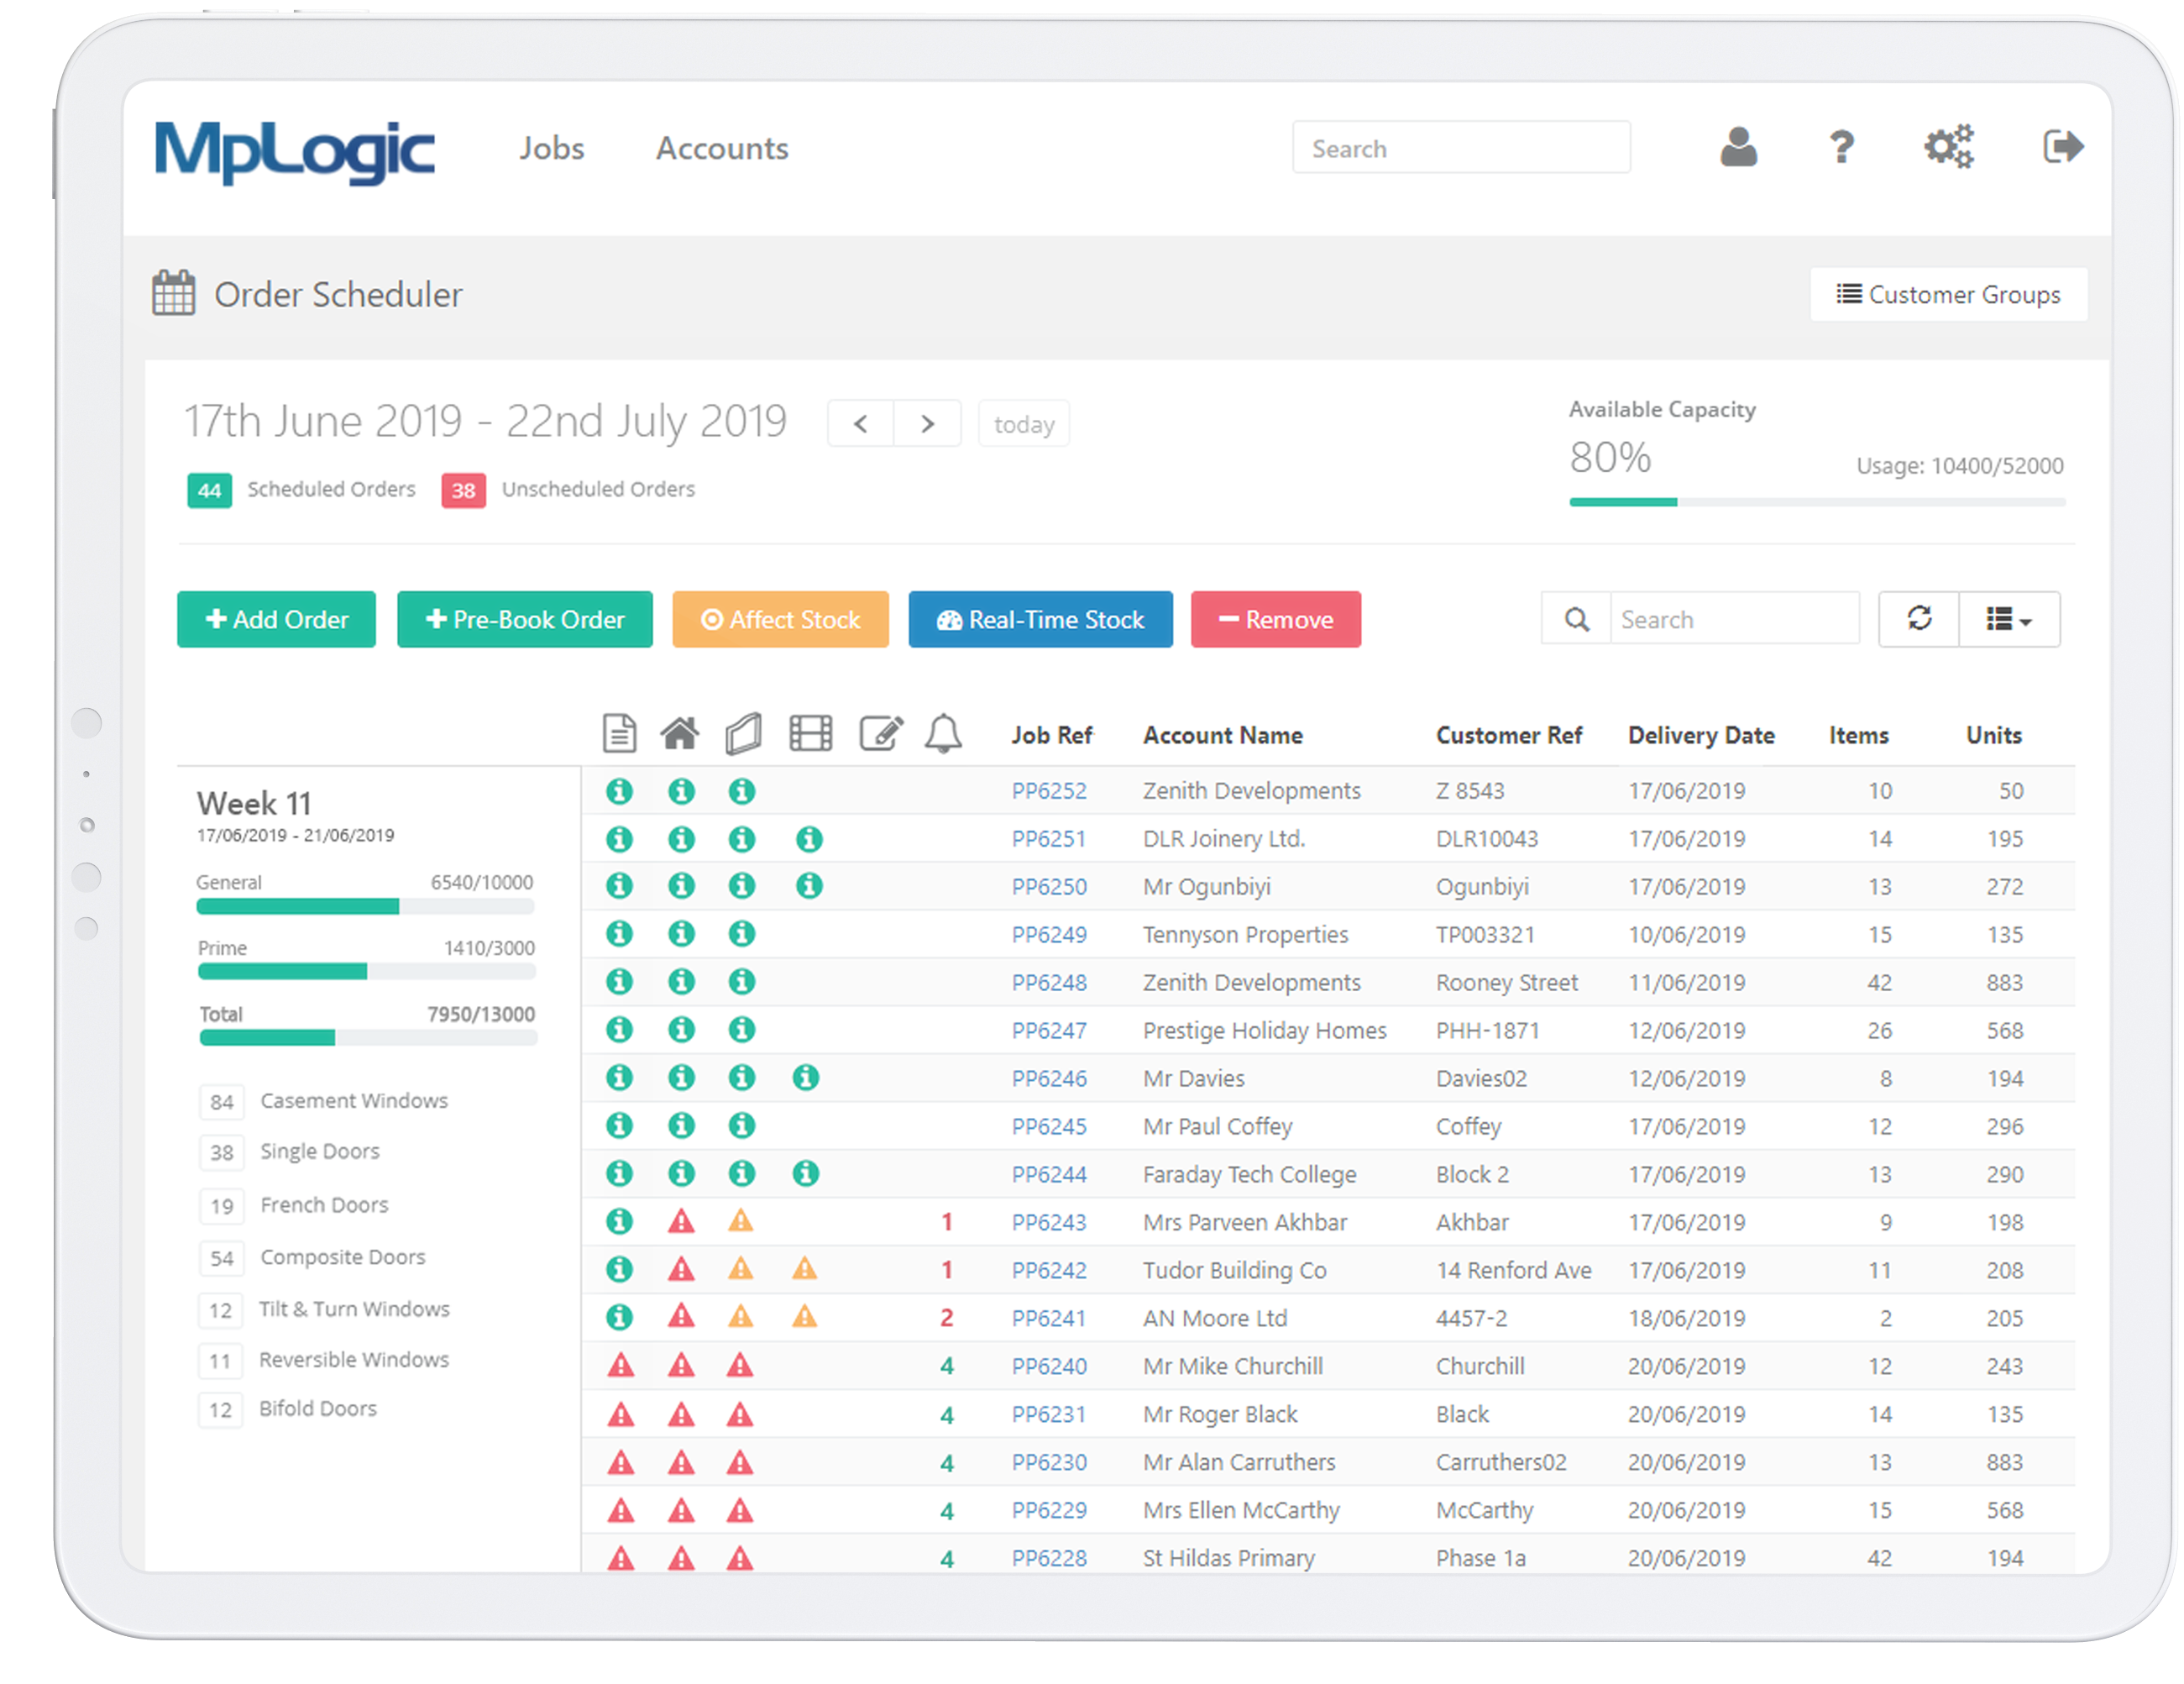Sort by Units column header
This screenshot has height=1684, width=2184.
pyautogui.click(x=1994, y=735)
